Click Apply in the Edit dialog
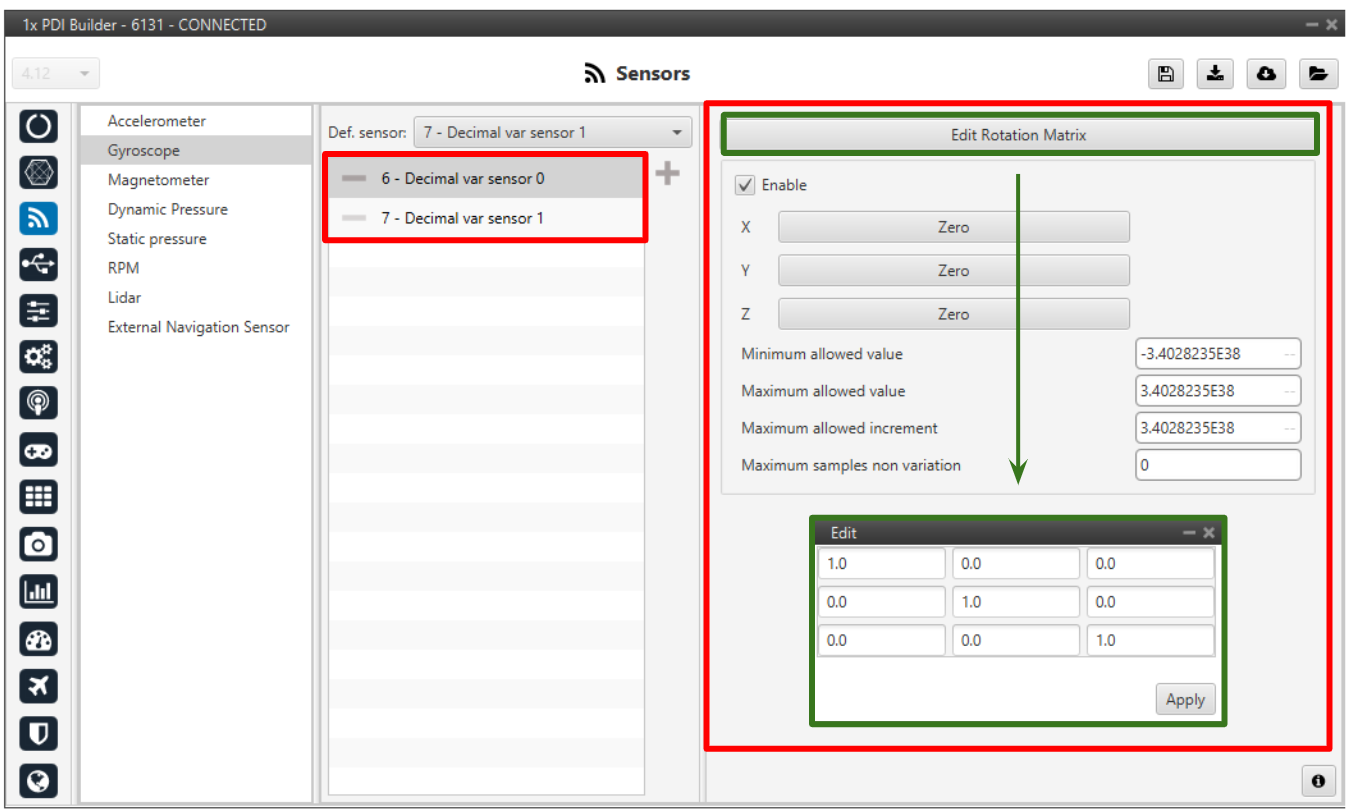This screenshot has width=1351, height=810. pos(1185,700)
